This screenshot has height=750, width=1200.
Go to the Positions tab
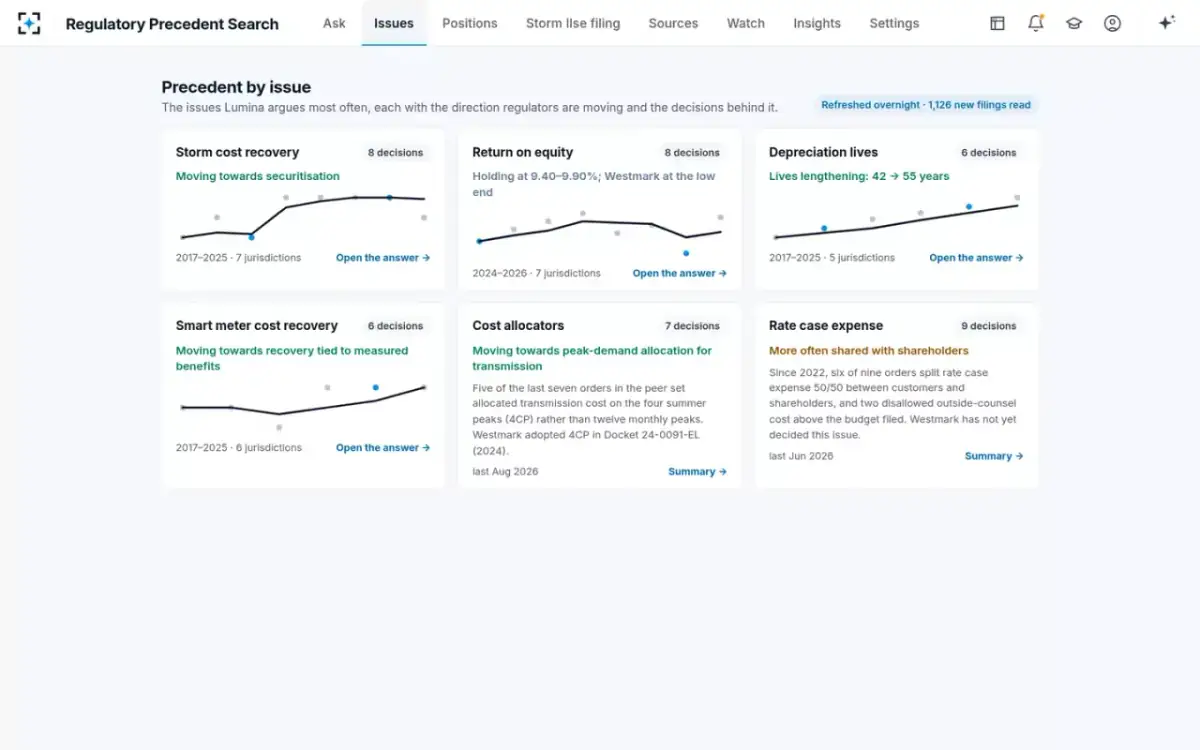coord(470,23)
